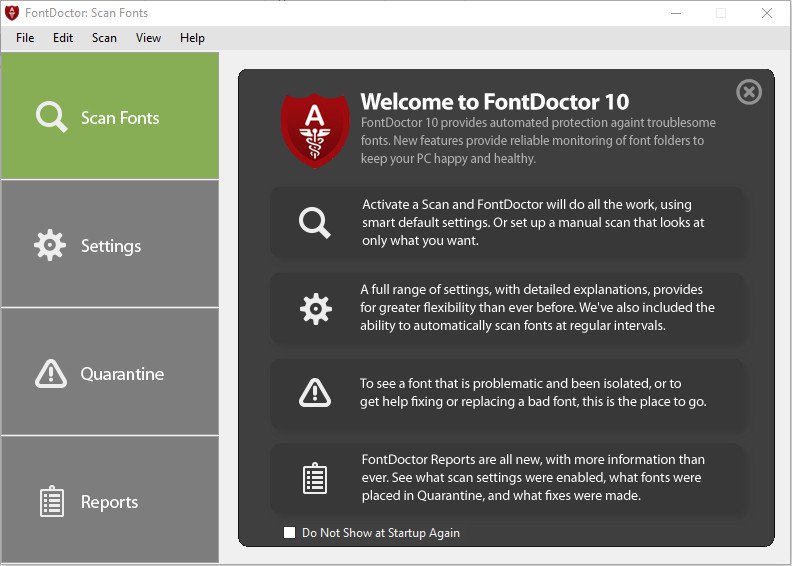This screenshot has height=566, width=792.
Task: Click the warning triangle icon beside Quarantine in sidebar
Action: tap(51, 374)
